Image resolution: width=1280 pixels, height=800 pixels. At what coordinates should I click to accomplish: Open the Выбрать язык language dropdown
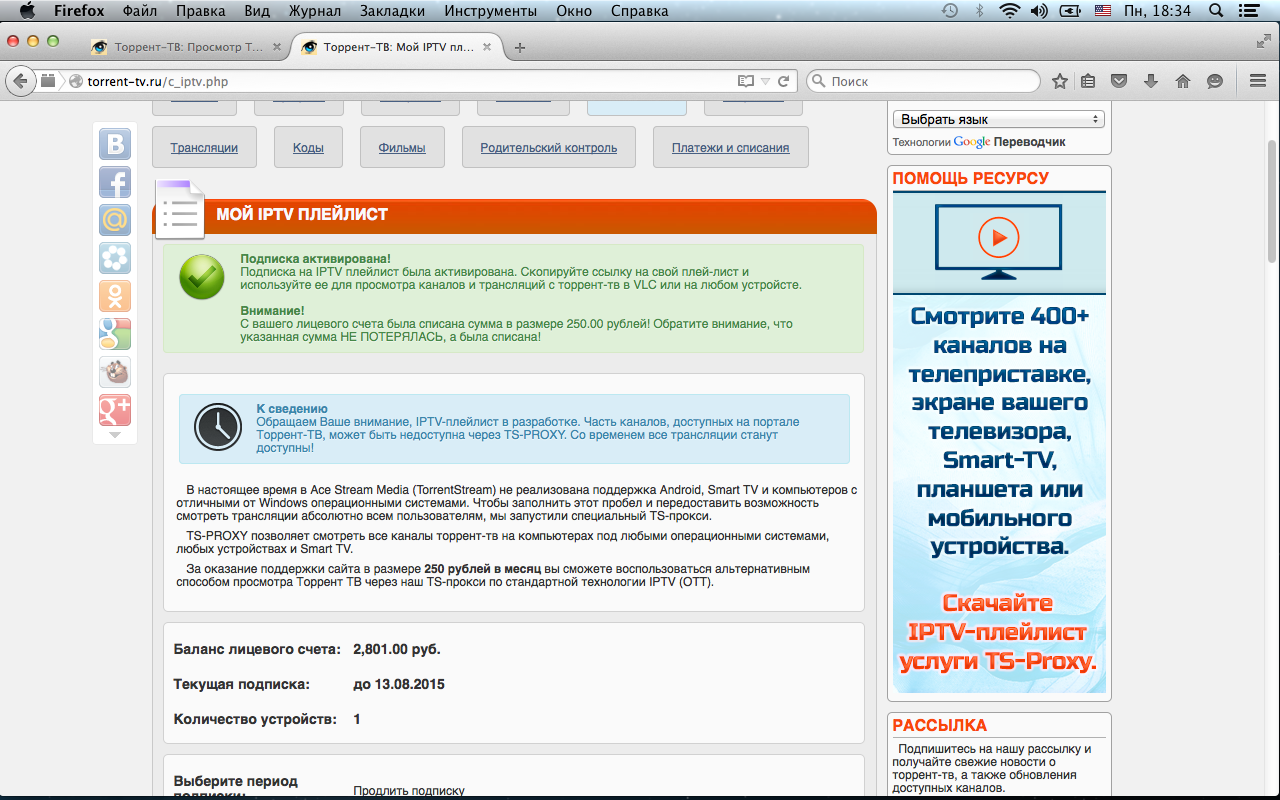click(998, 119)
